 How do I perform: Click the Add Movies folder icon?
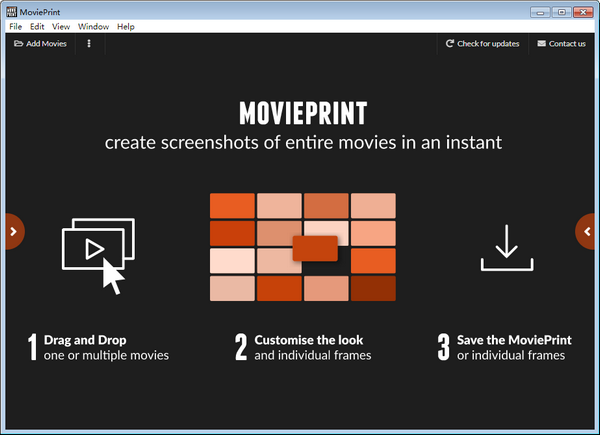coord(19,44)
